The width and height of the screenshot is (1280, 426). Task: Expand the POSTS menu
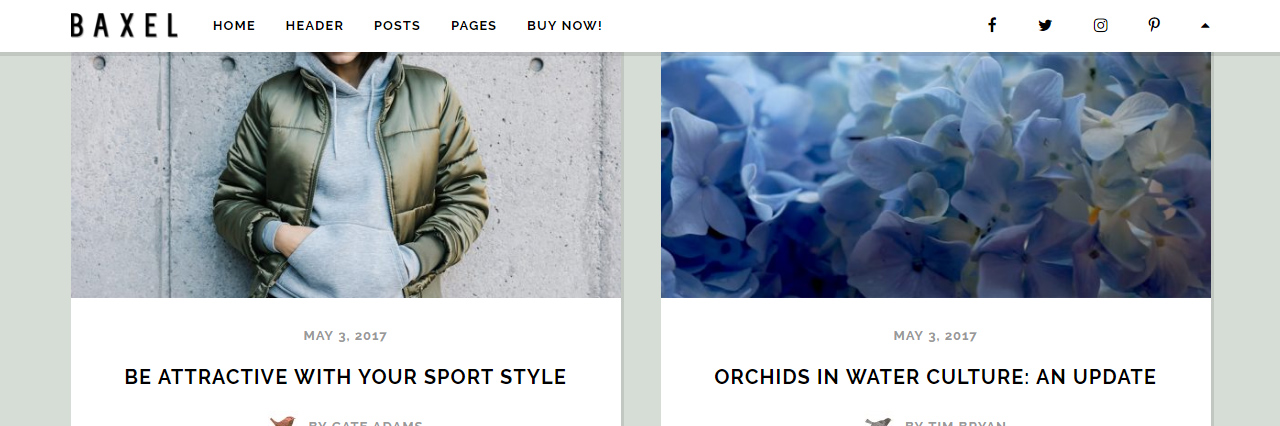pos(397,26)
